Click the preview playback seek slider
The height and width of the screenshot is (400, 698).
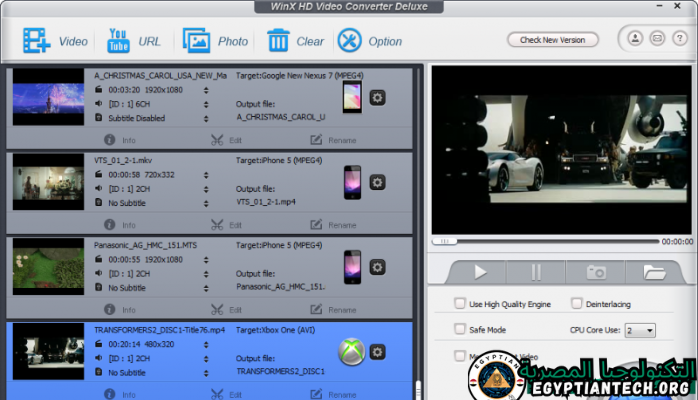pyautogui.click(x=545, y=241)
